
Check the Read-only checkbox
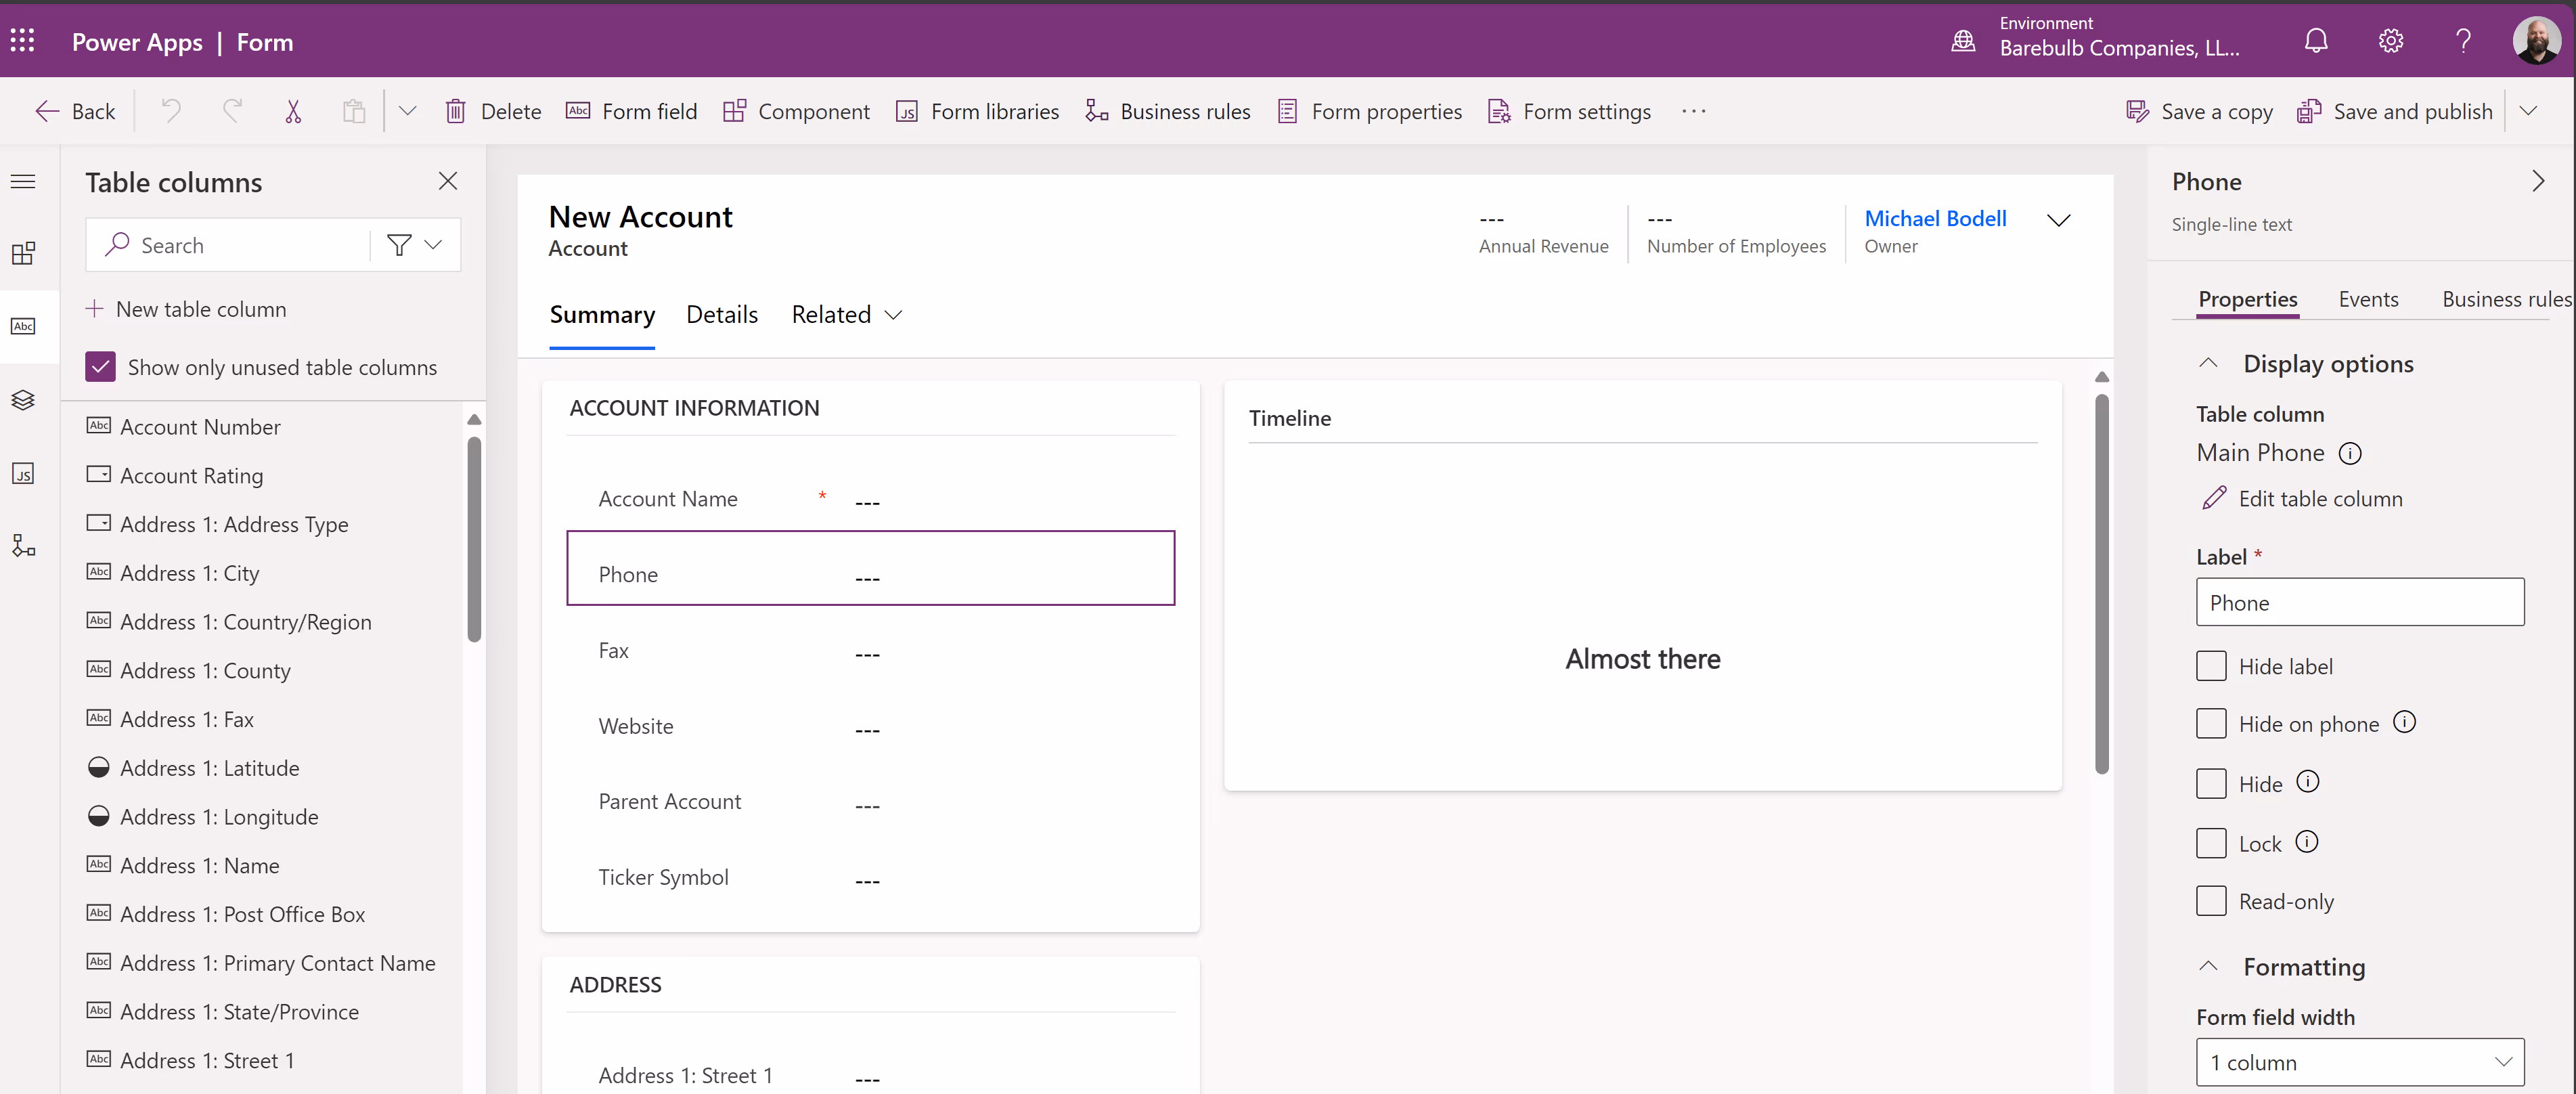pos(2210,901)
